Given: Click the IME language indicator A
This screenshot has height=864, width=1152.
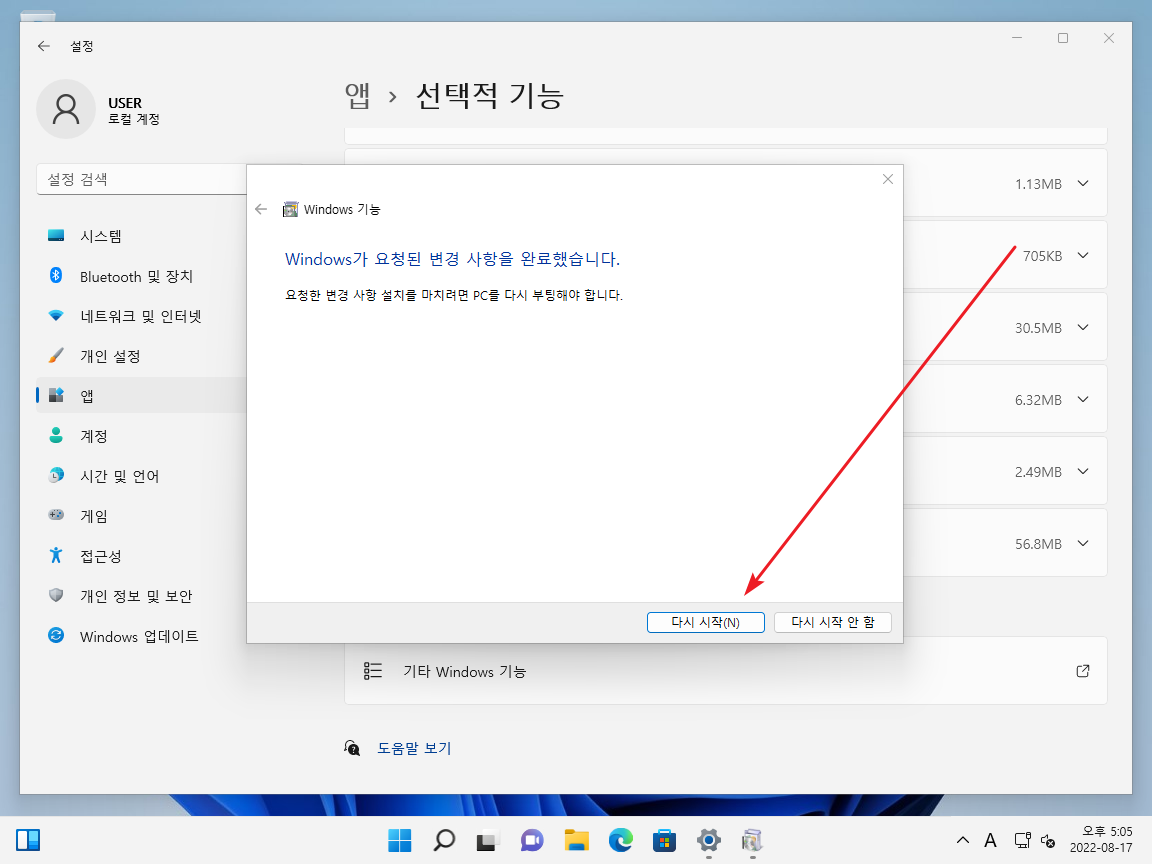Looking at the screenshot, I should (990, 840).
